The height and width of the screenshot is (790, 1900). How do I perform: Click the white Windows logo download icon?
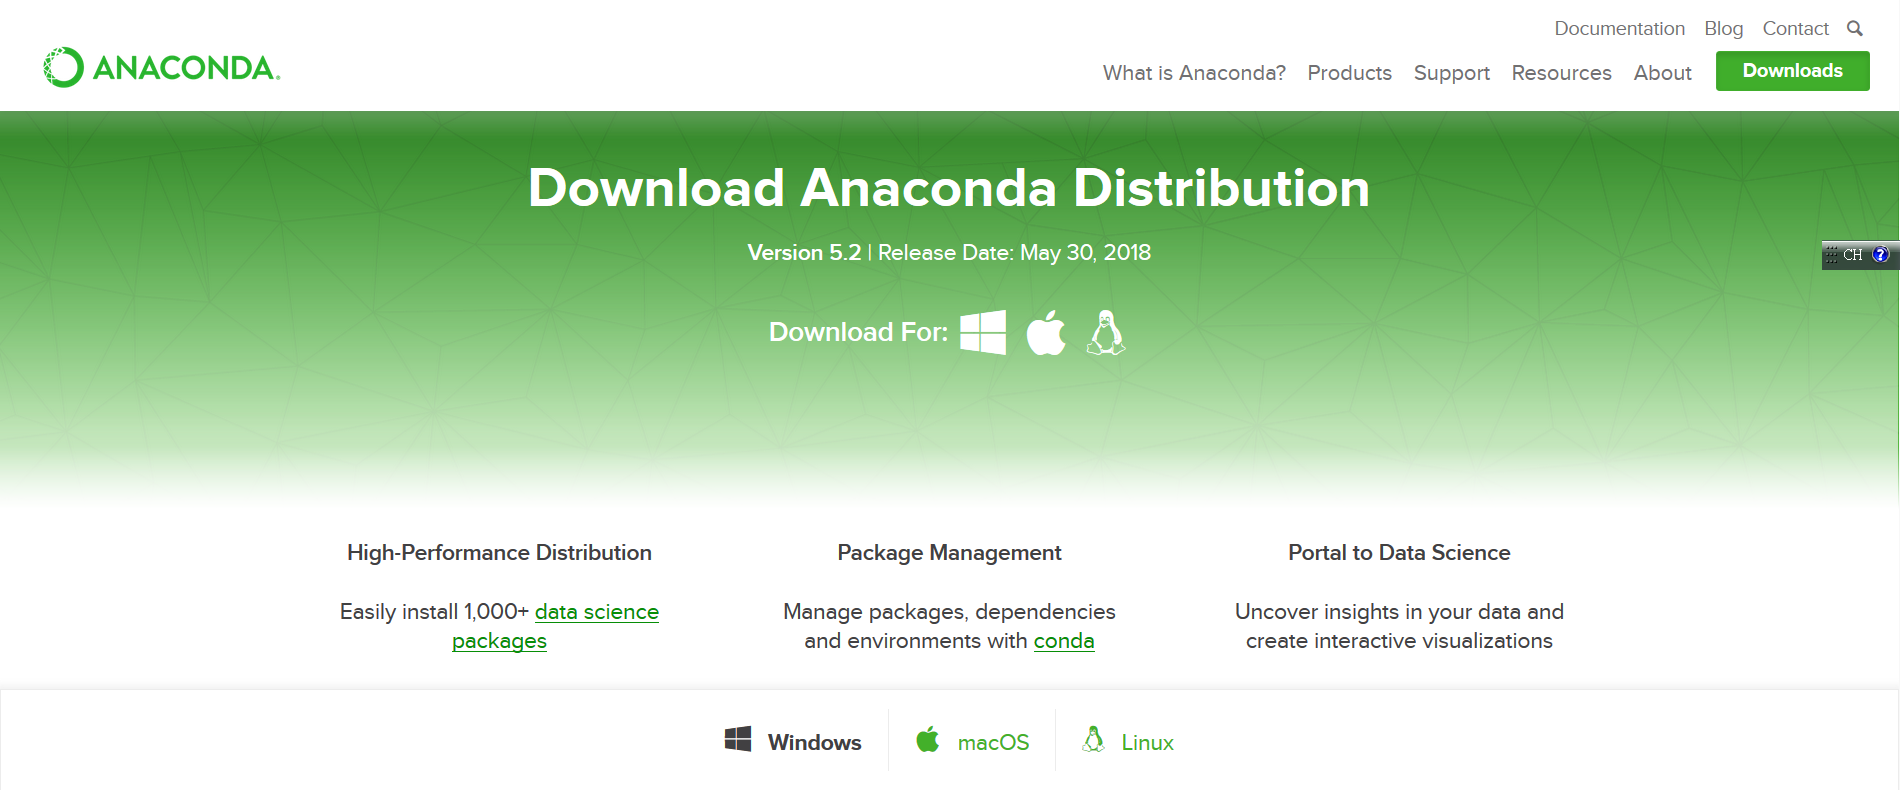(982, 332)
